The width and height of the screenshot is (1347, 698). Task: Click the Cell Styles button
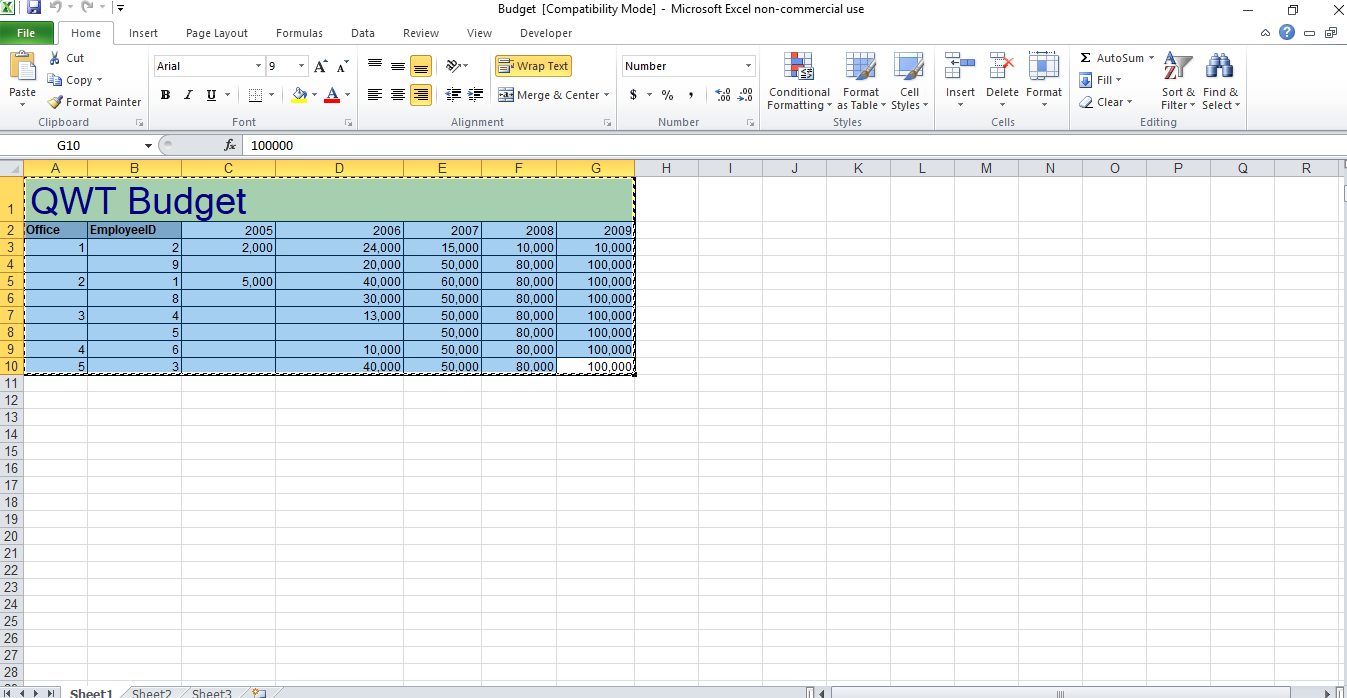point(909,82)
